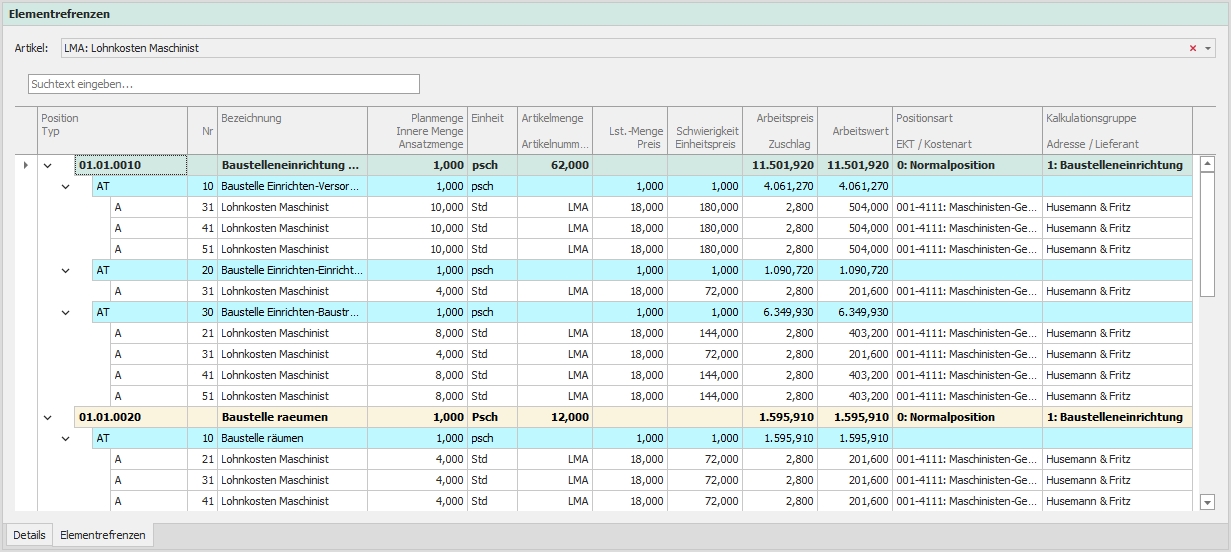Collapse position 01.01.0010 row
Image resolution: width=1231 pixels, height=552 pixels.
[x=47, y=165]
